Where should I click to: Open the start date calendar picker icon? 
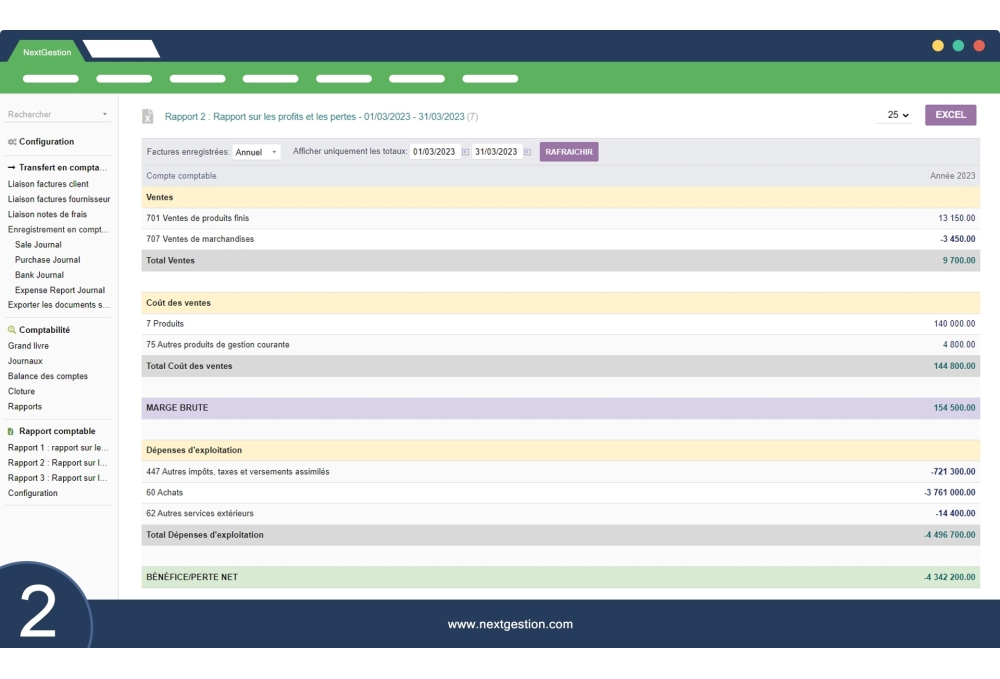tap(465, 152)
